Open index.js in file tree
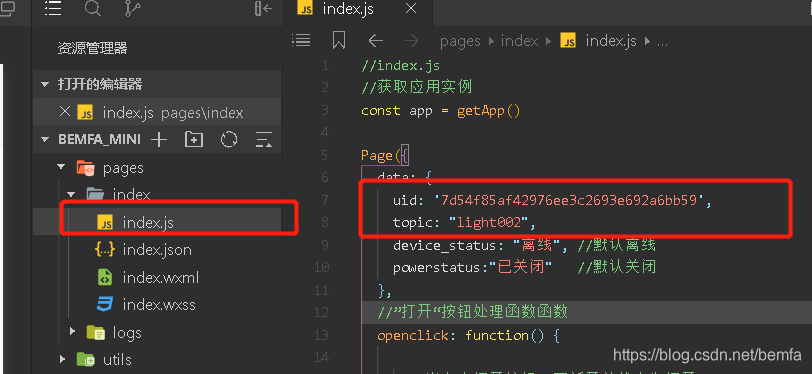The height and width of the screenshot is (374, 812). point(148,223)
